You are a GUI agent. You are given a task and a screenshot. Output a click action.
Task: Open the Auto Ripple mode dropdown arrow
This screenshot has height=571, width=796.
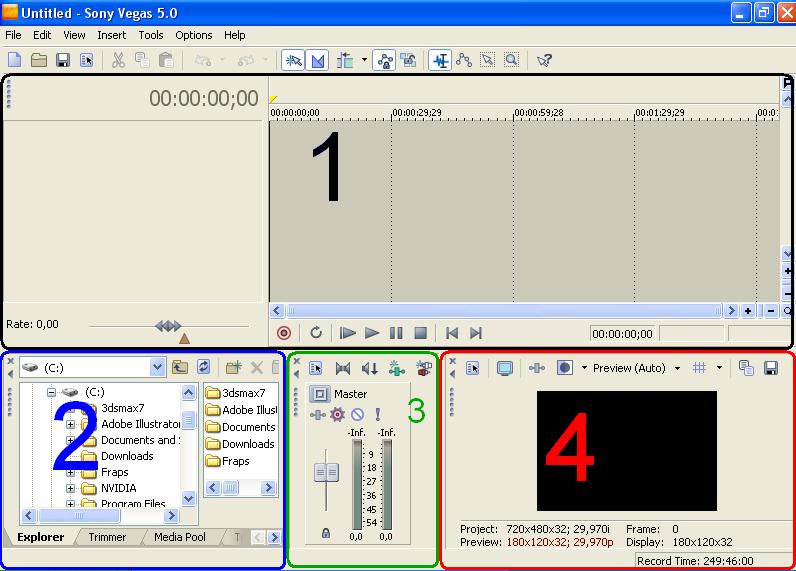[364, 60]
